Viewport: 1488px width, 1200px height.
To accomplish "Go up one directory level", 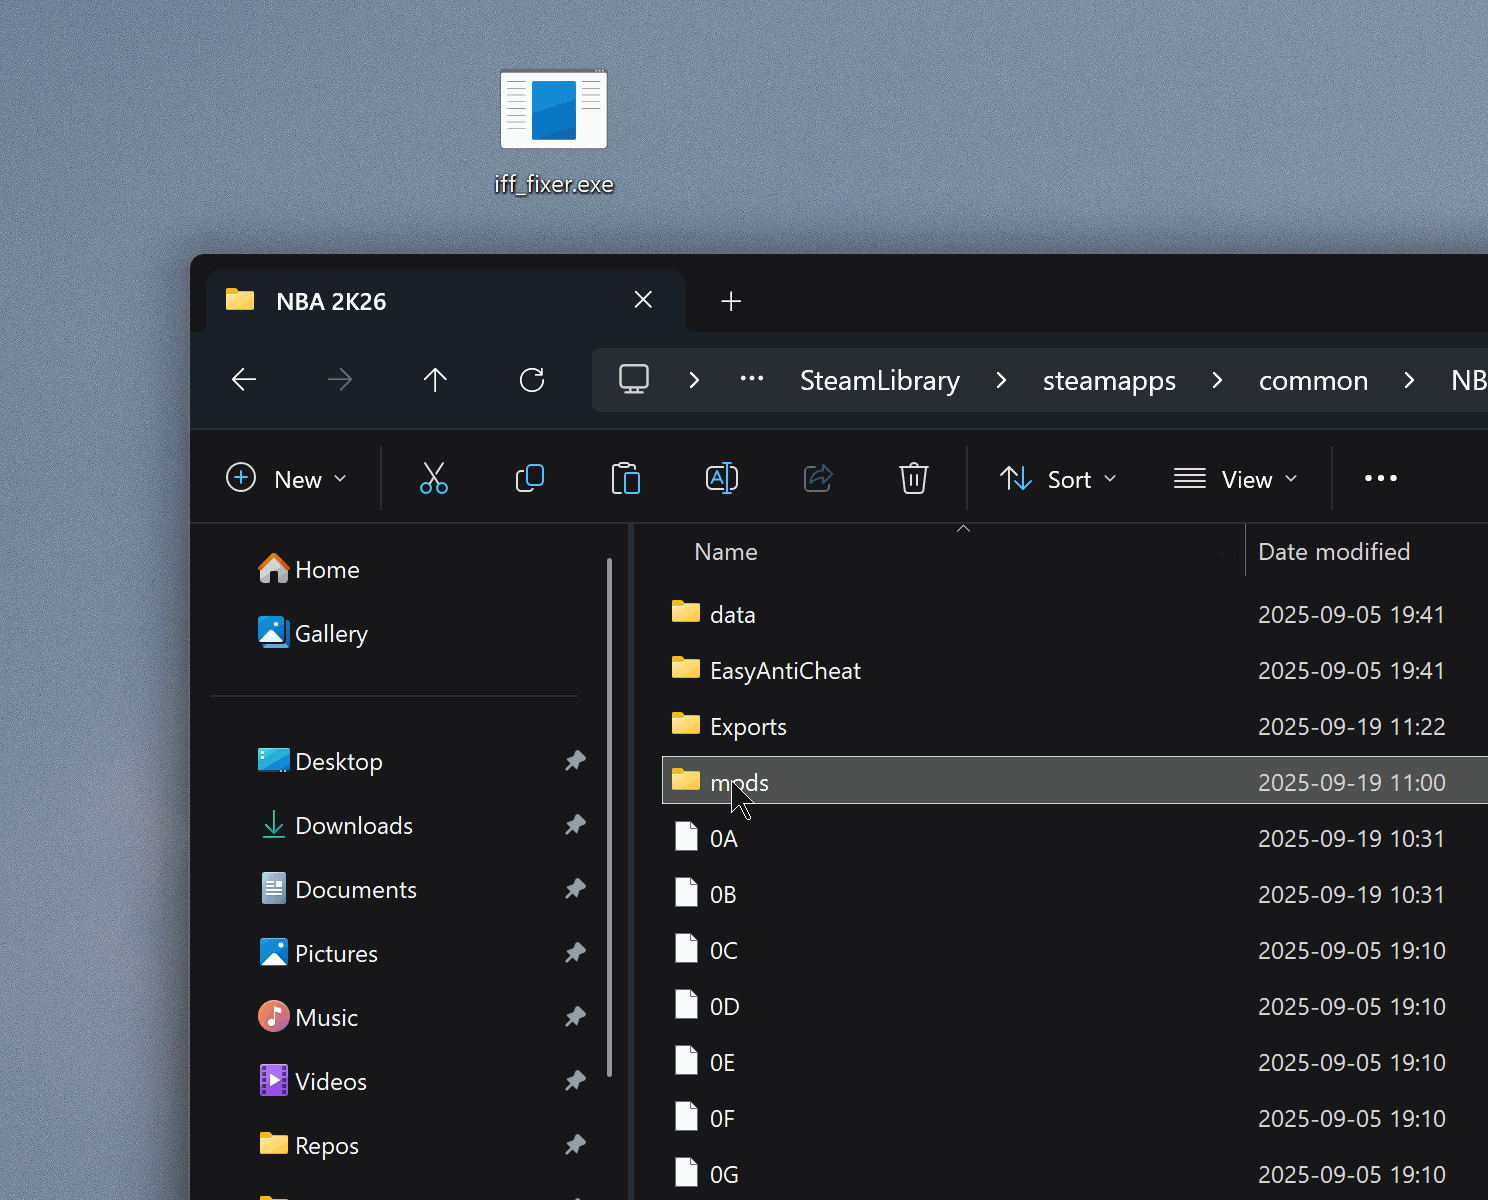I will point(435,380).
